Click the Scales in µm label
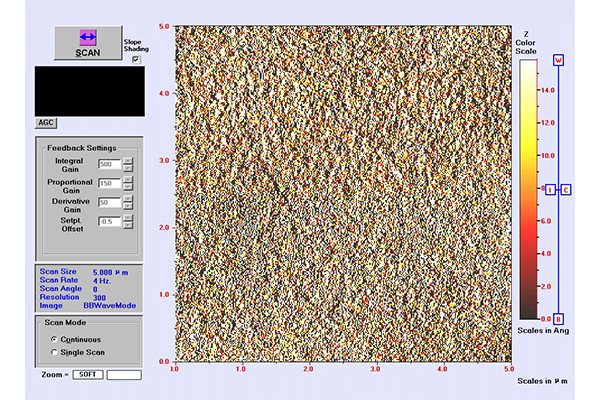600x400 pixels. pos(543,381)
